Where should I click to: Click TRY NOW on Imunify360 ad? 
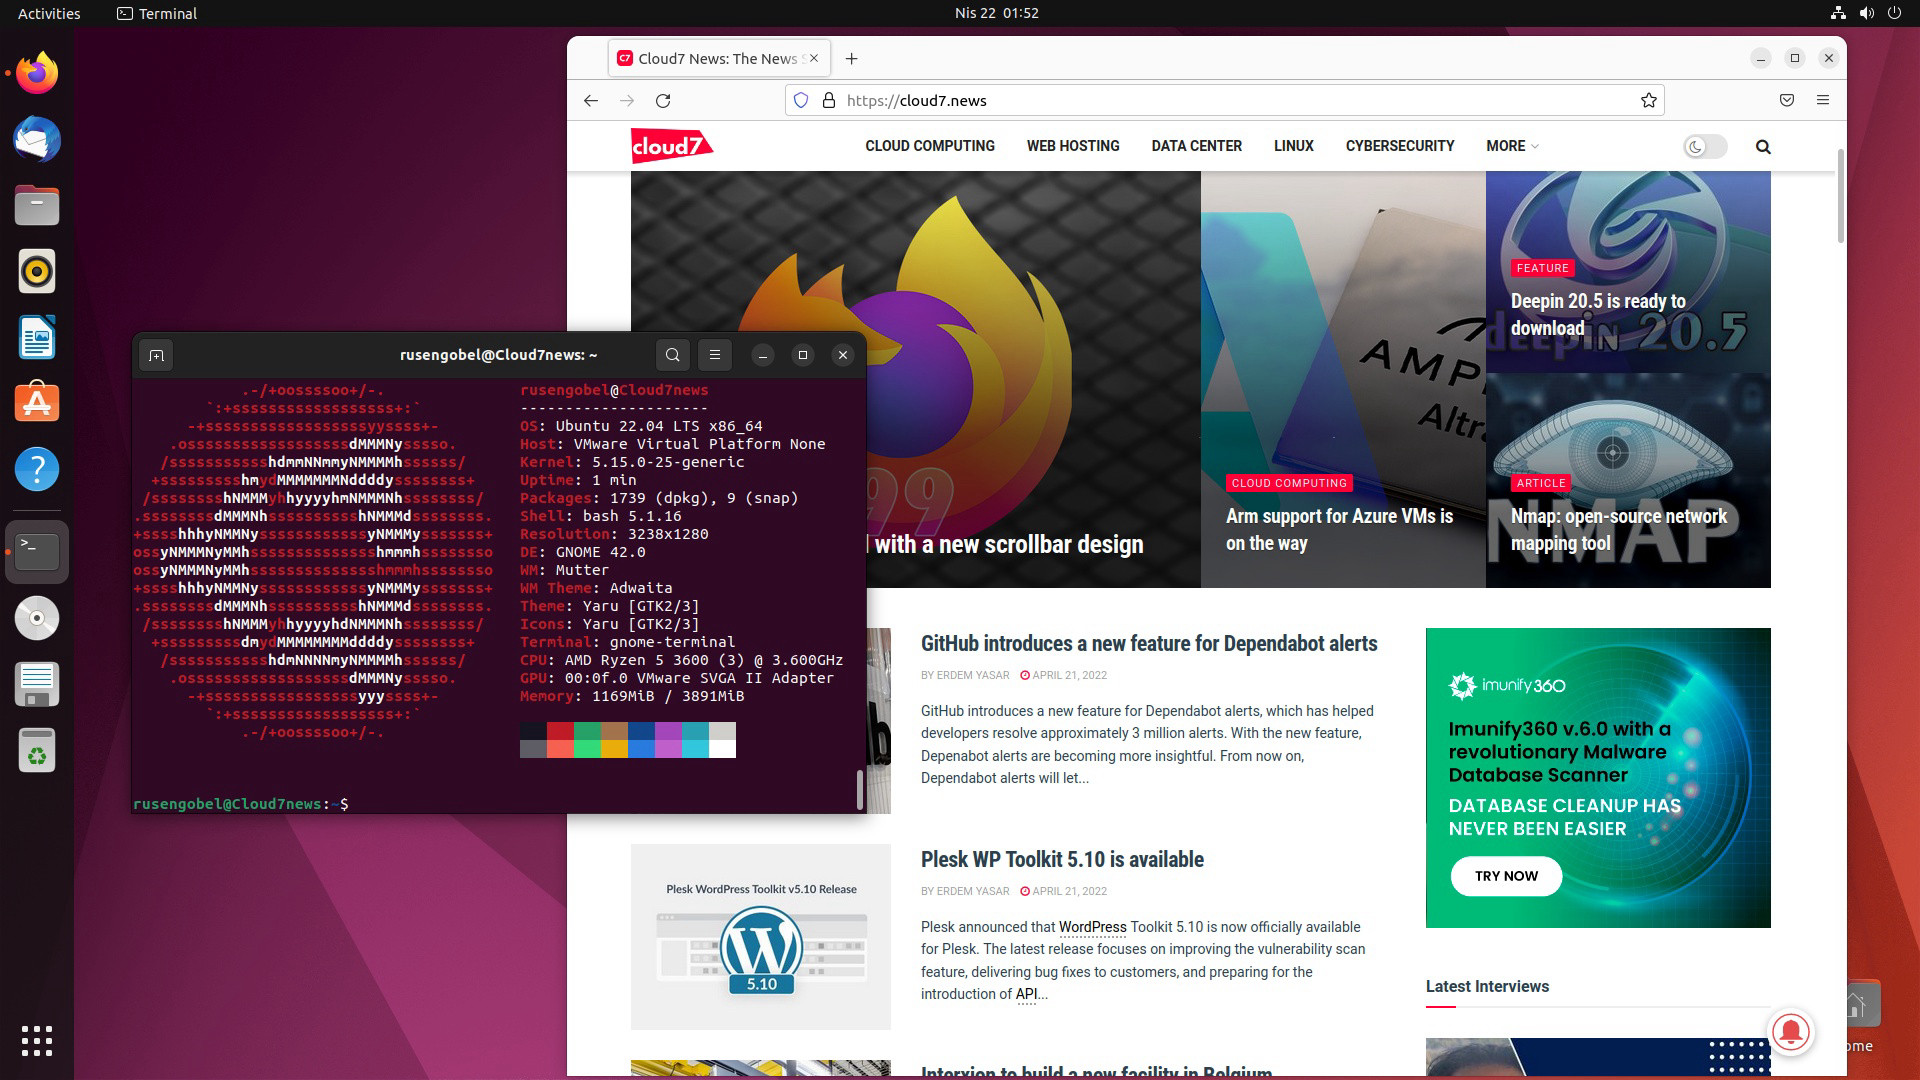(1506, 876)
